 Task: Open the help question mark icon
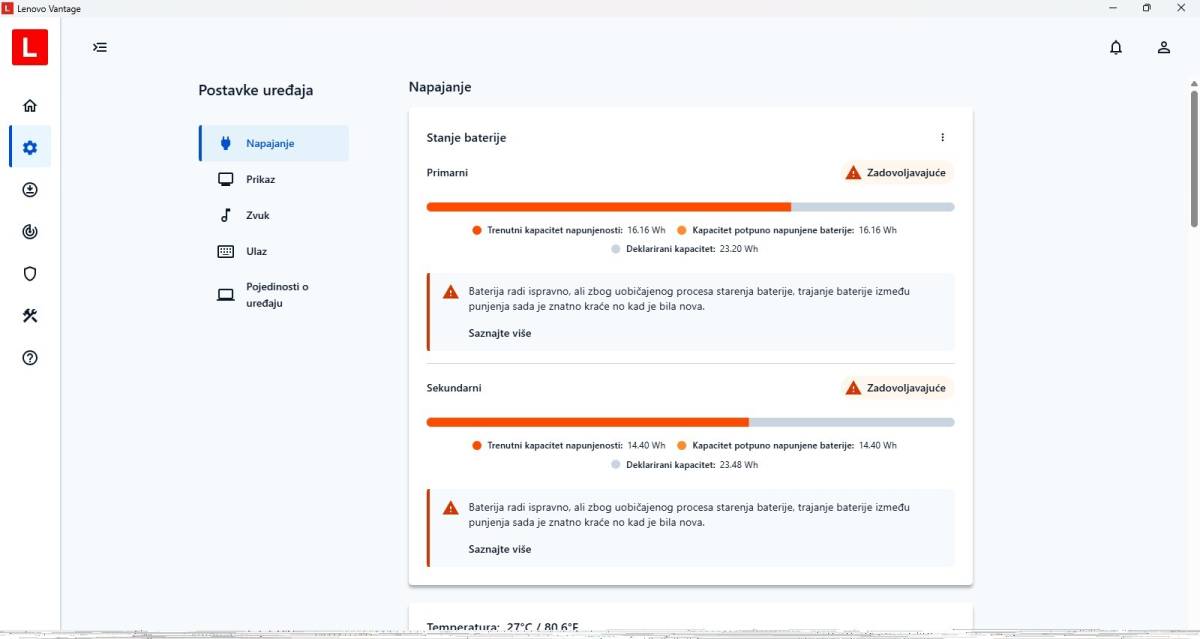pos(30,358)
